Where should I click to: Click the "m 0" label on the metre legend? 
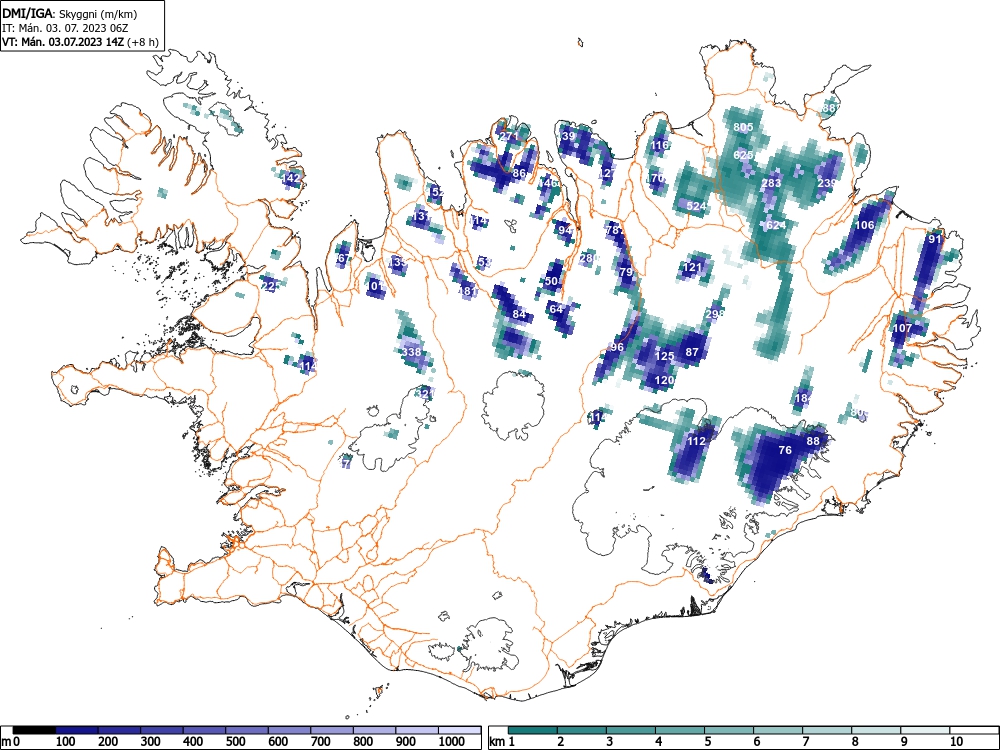click(x=11, y=742)
